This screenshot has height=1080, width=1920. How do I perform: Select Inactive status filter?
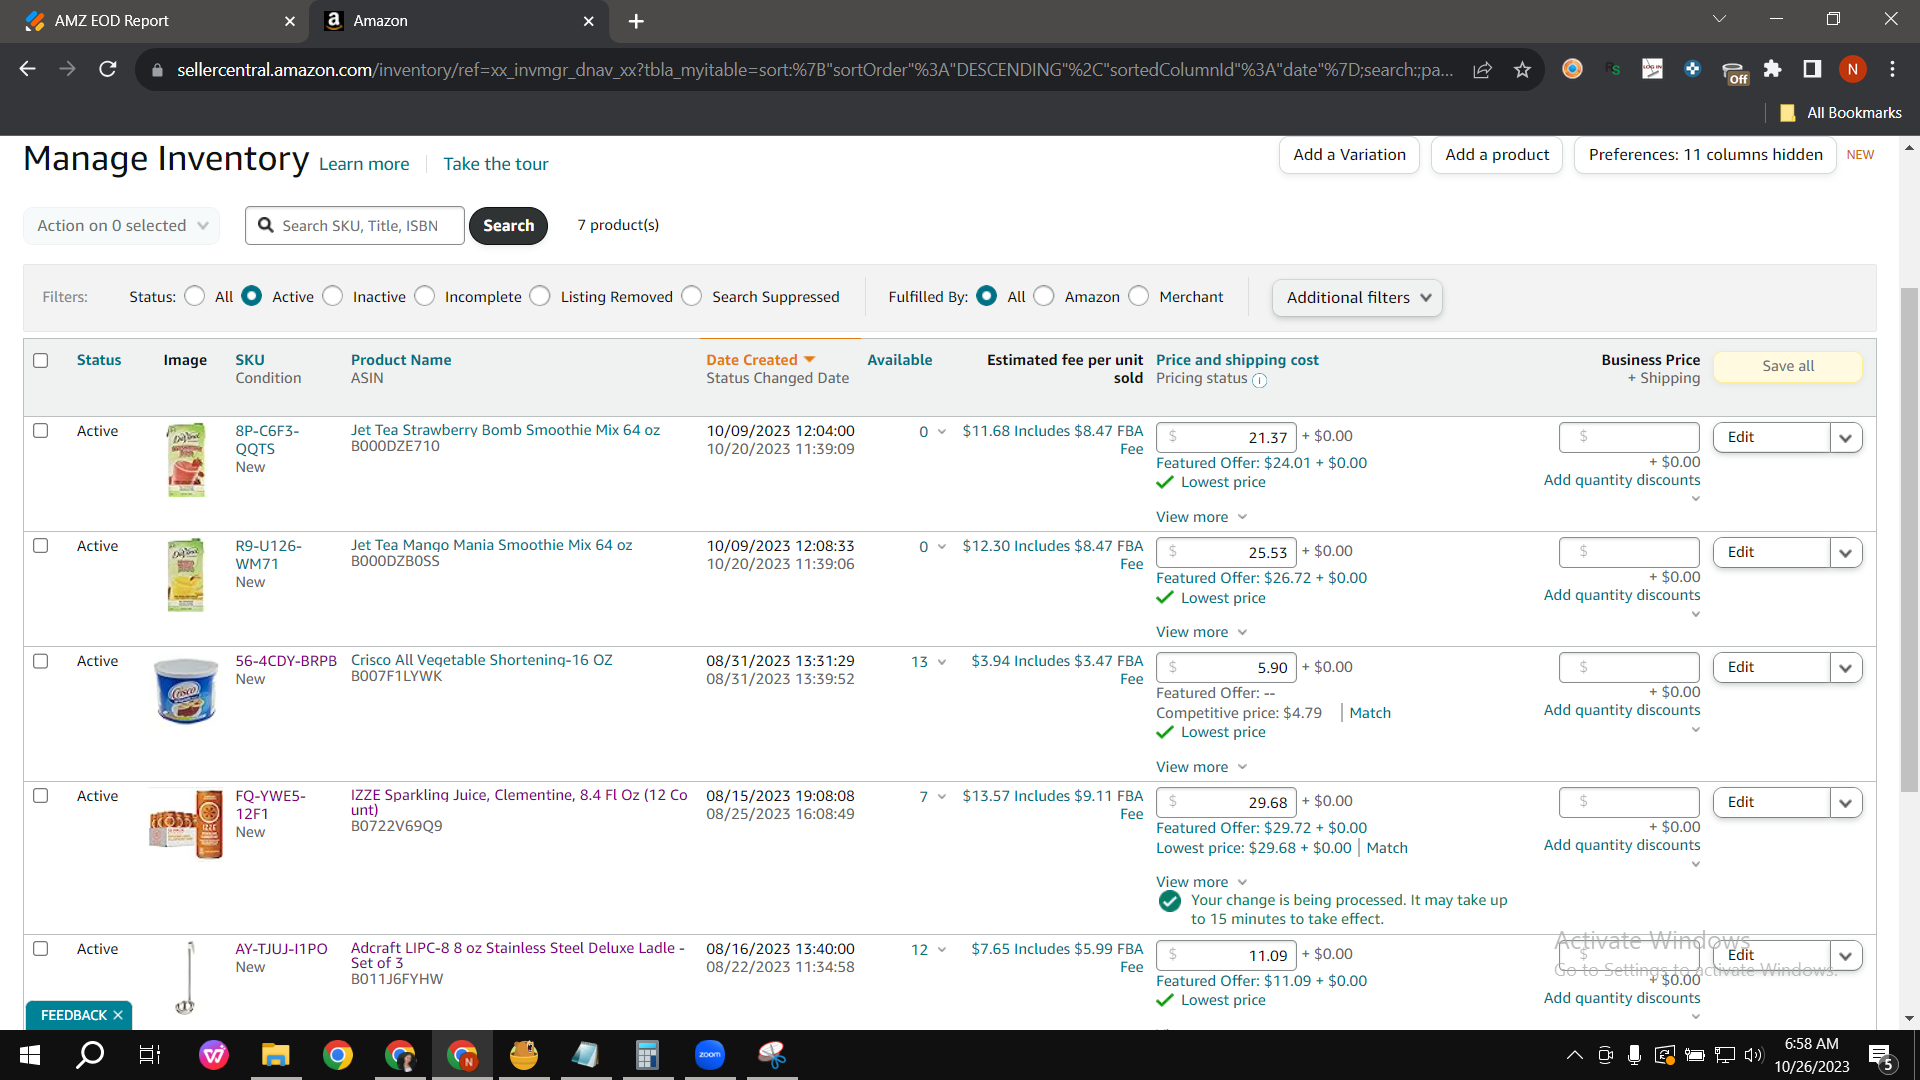tap(333, 296)
